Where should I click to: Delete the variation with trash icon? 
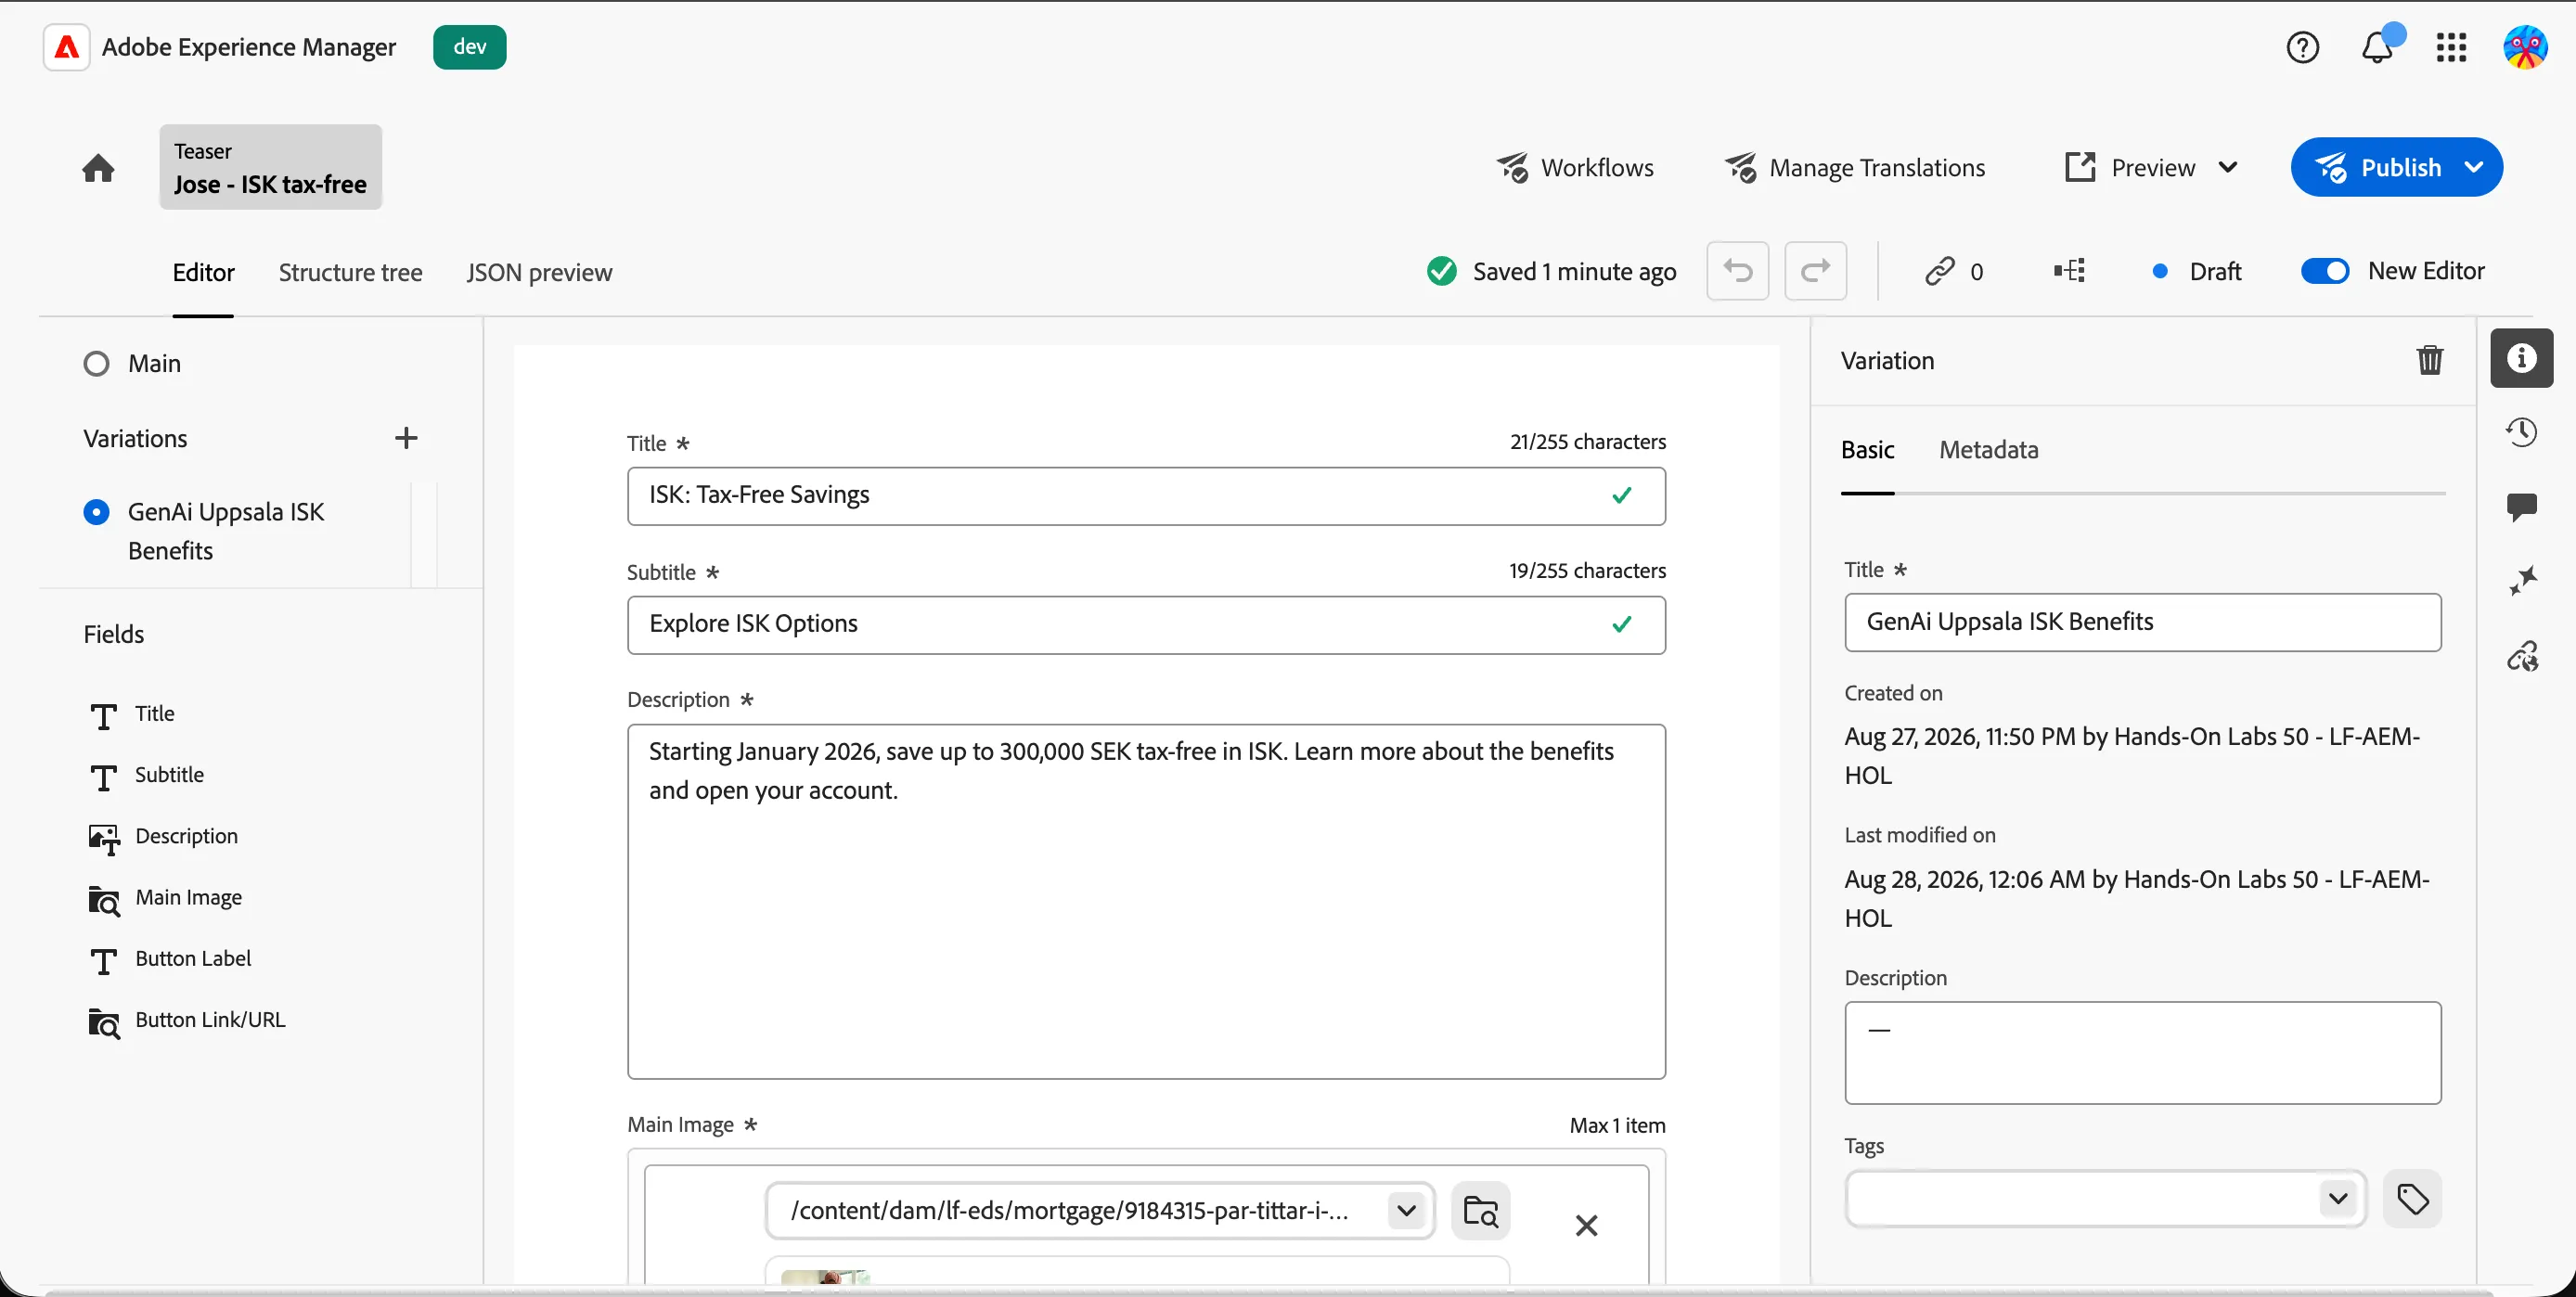click(2429, 360)
